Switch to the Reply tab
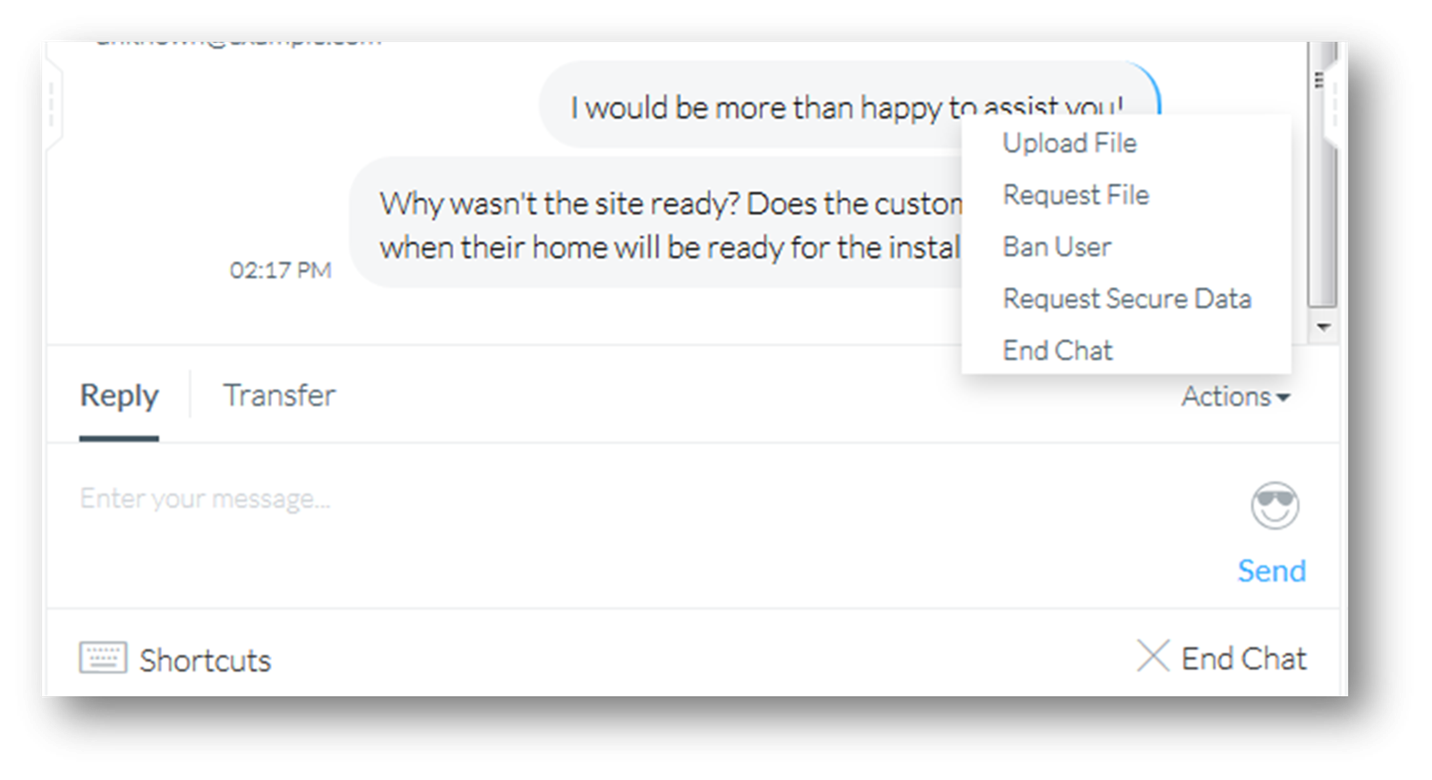Screen dimensions: 1432x780 119,396
